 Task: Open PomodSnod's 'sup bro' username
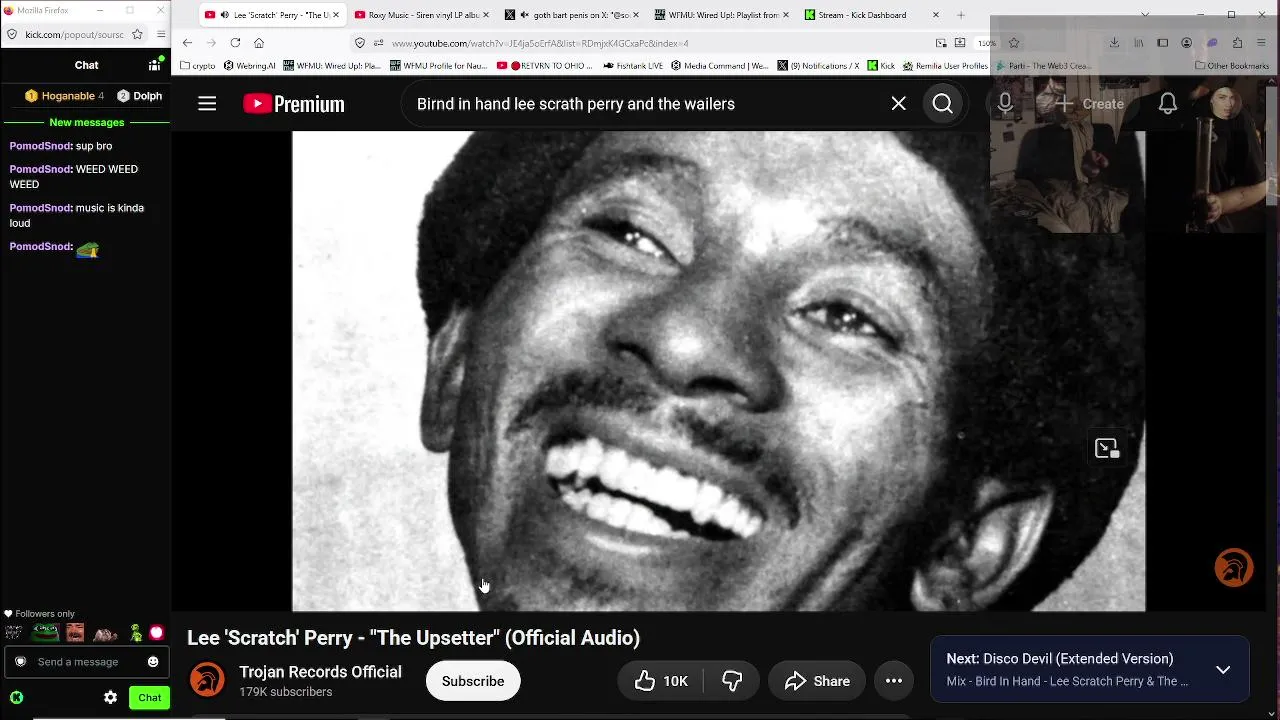pyautogui.click(x=41, y=146)
